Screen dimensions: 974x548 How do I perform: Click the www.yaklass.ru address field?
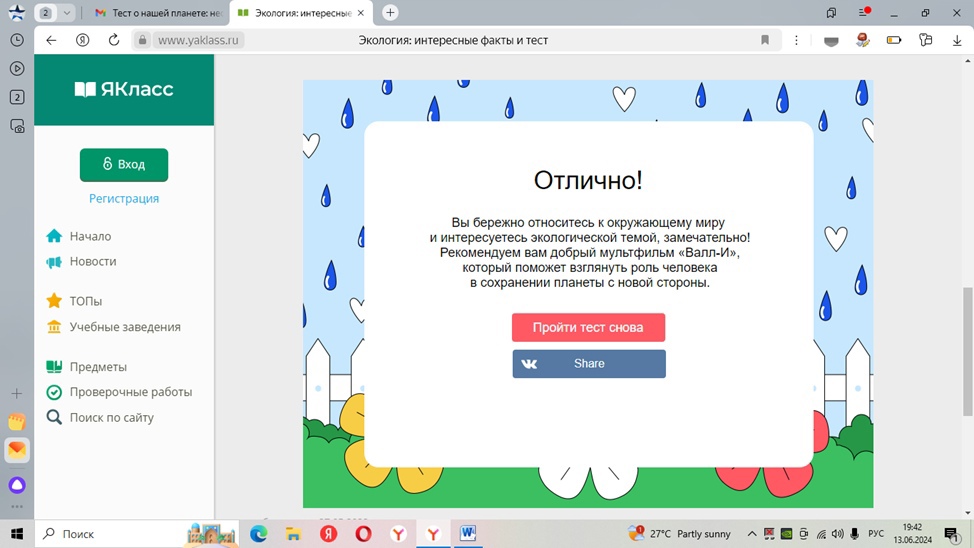pyautogui.click(x=198, y=40)
